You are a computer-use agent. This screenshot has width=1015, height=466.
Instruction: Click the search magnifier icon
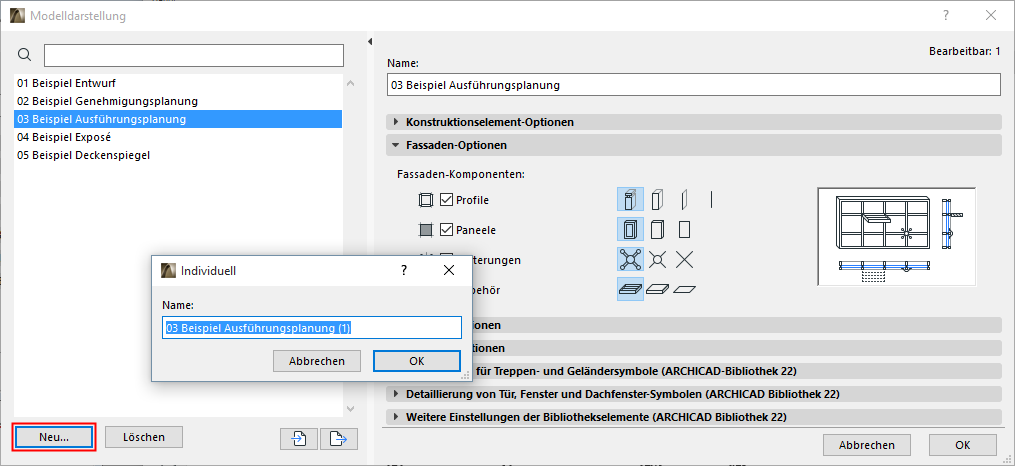(x=25, y=55)
